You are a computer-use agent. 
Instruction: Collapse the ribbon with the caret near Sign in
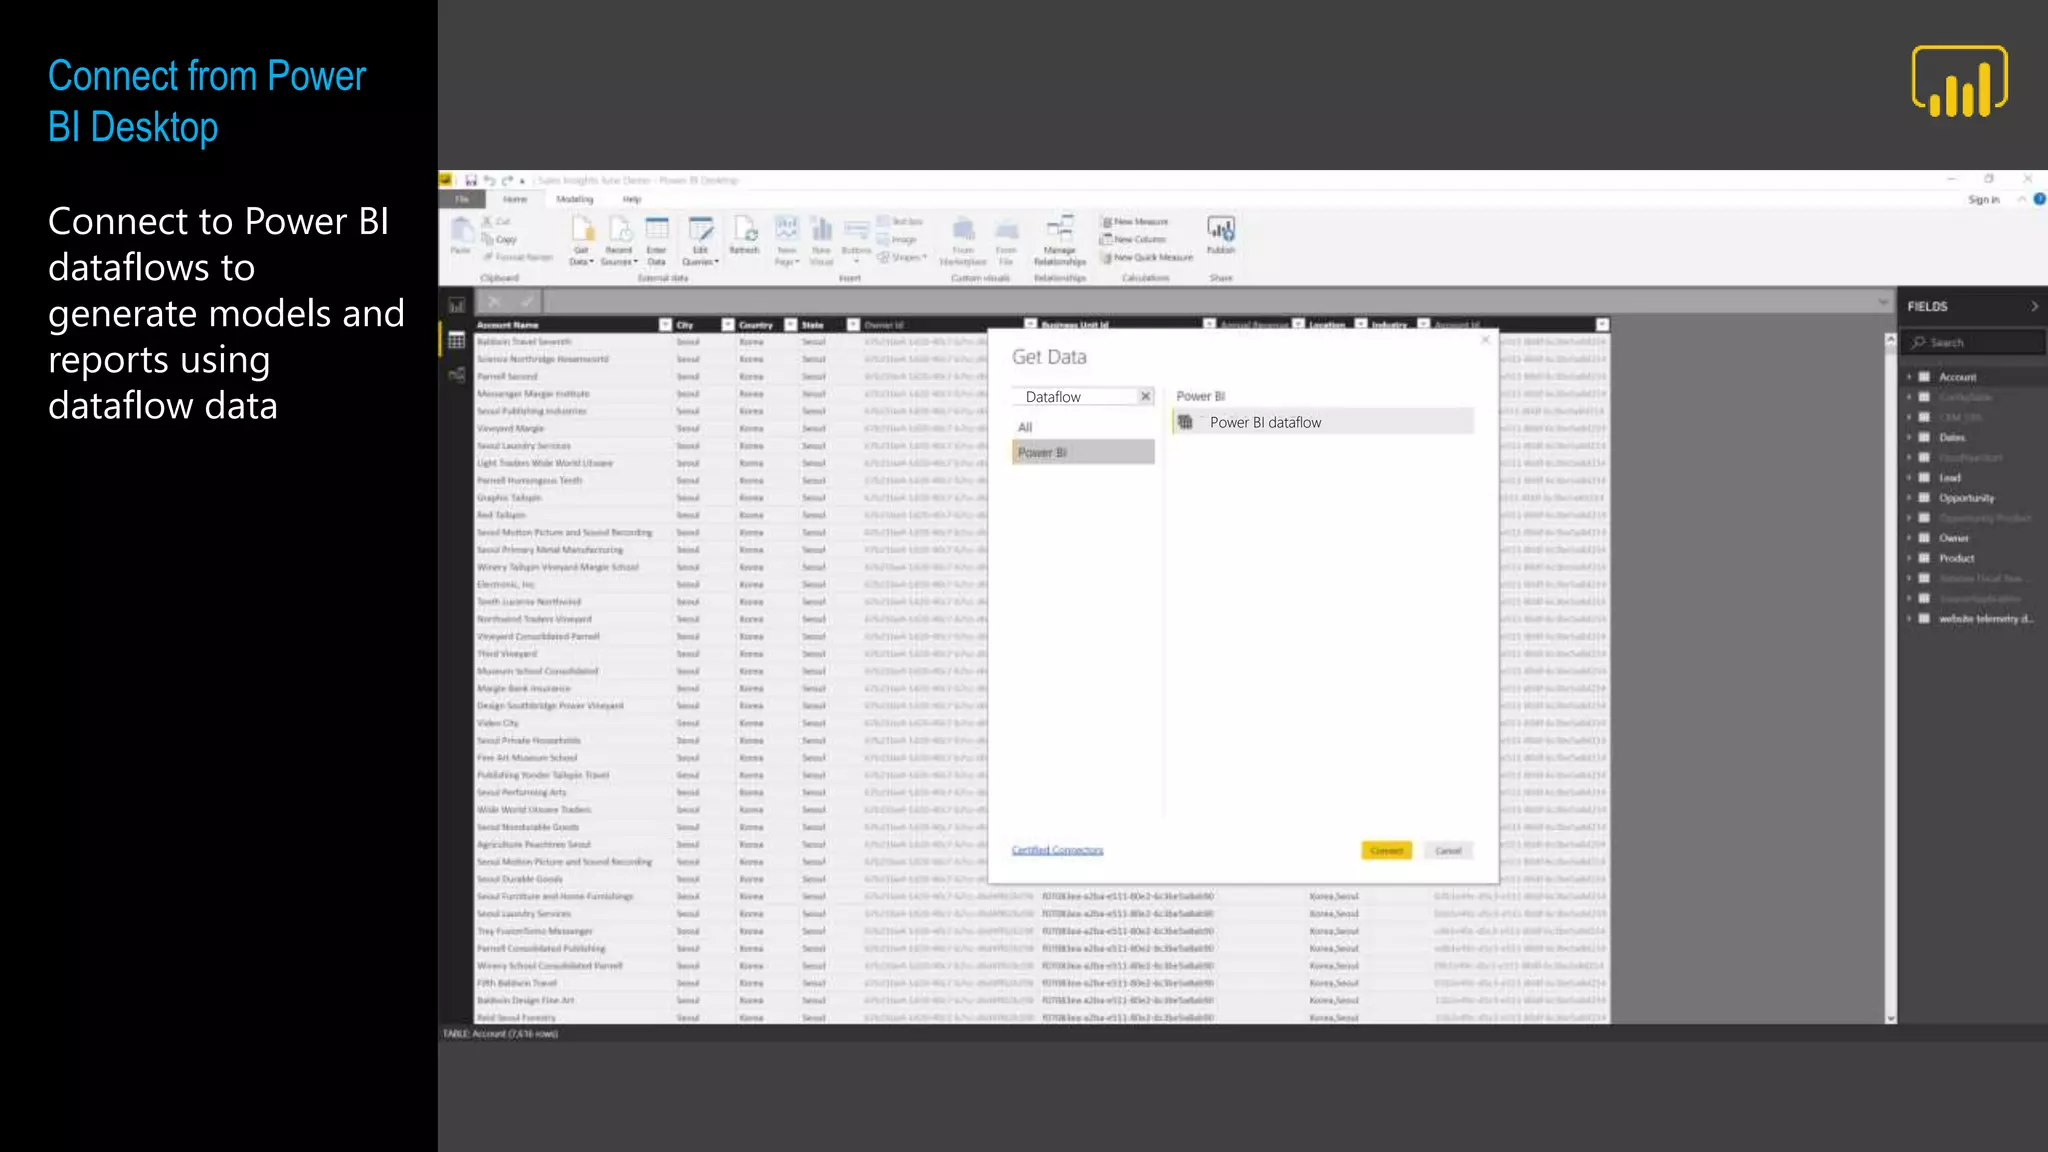pos(2021,199)
